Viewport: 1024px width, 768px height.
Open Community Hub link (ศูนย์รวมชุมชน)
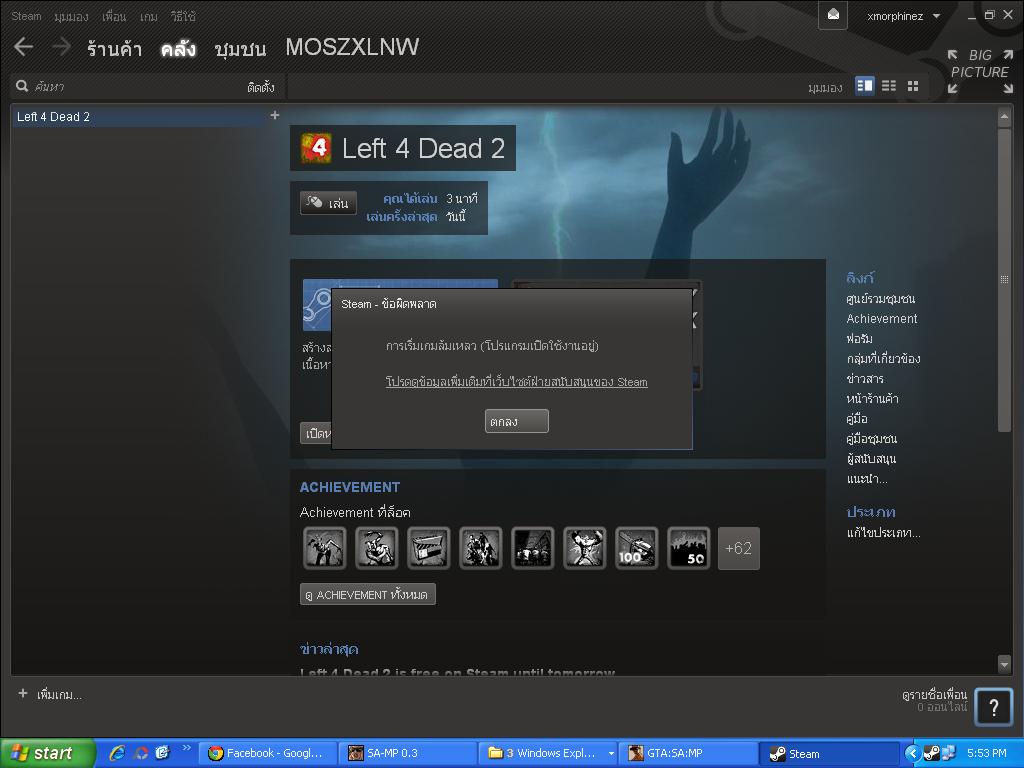pos(880,299)
